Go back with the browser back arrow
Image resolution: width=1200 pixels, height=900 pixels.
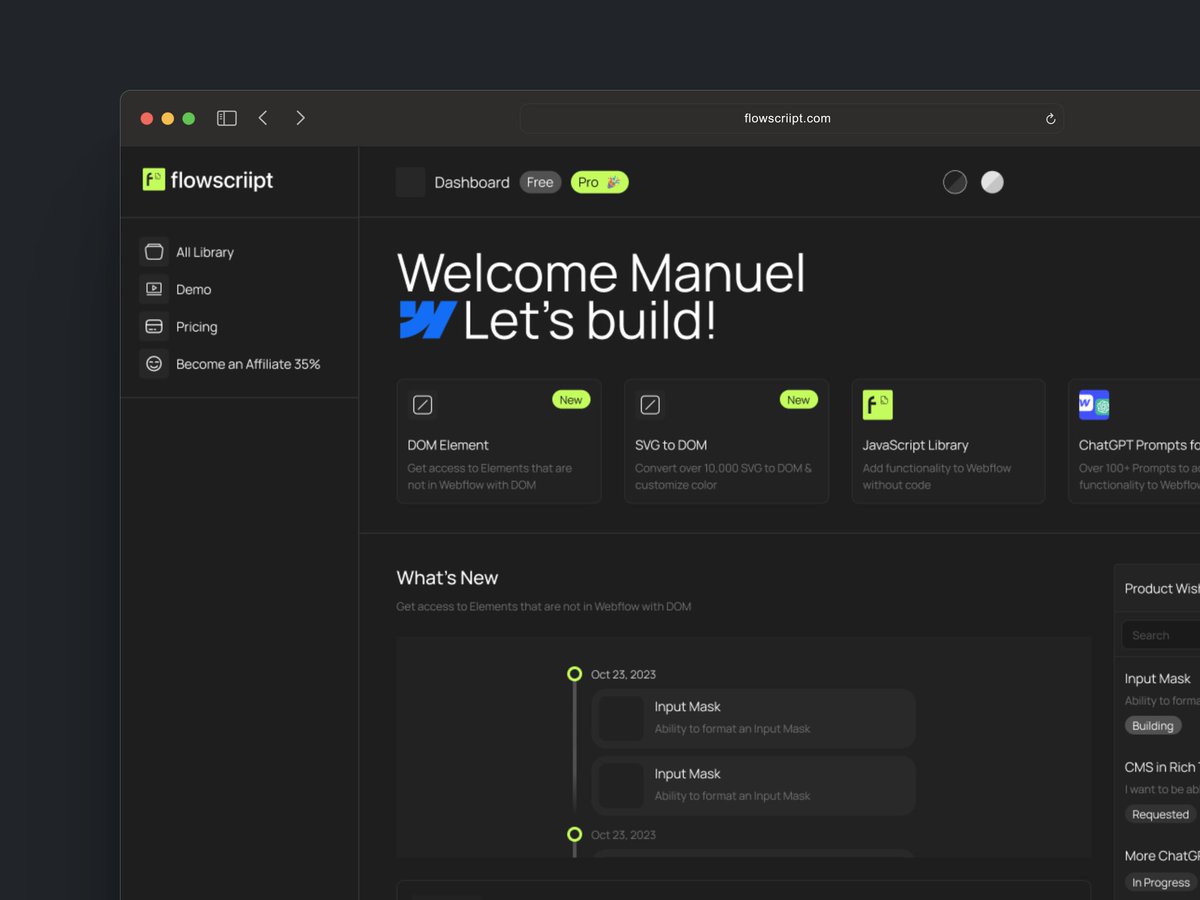pos(263,118)
